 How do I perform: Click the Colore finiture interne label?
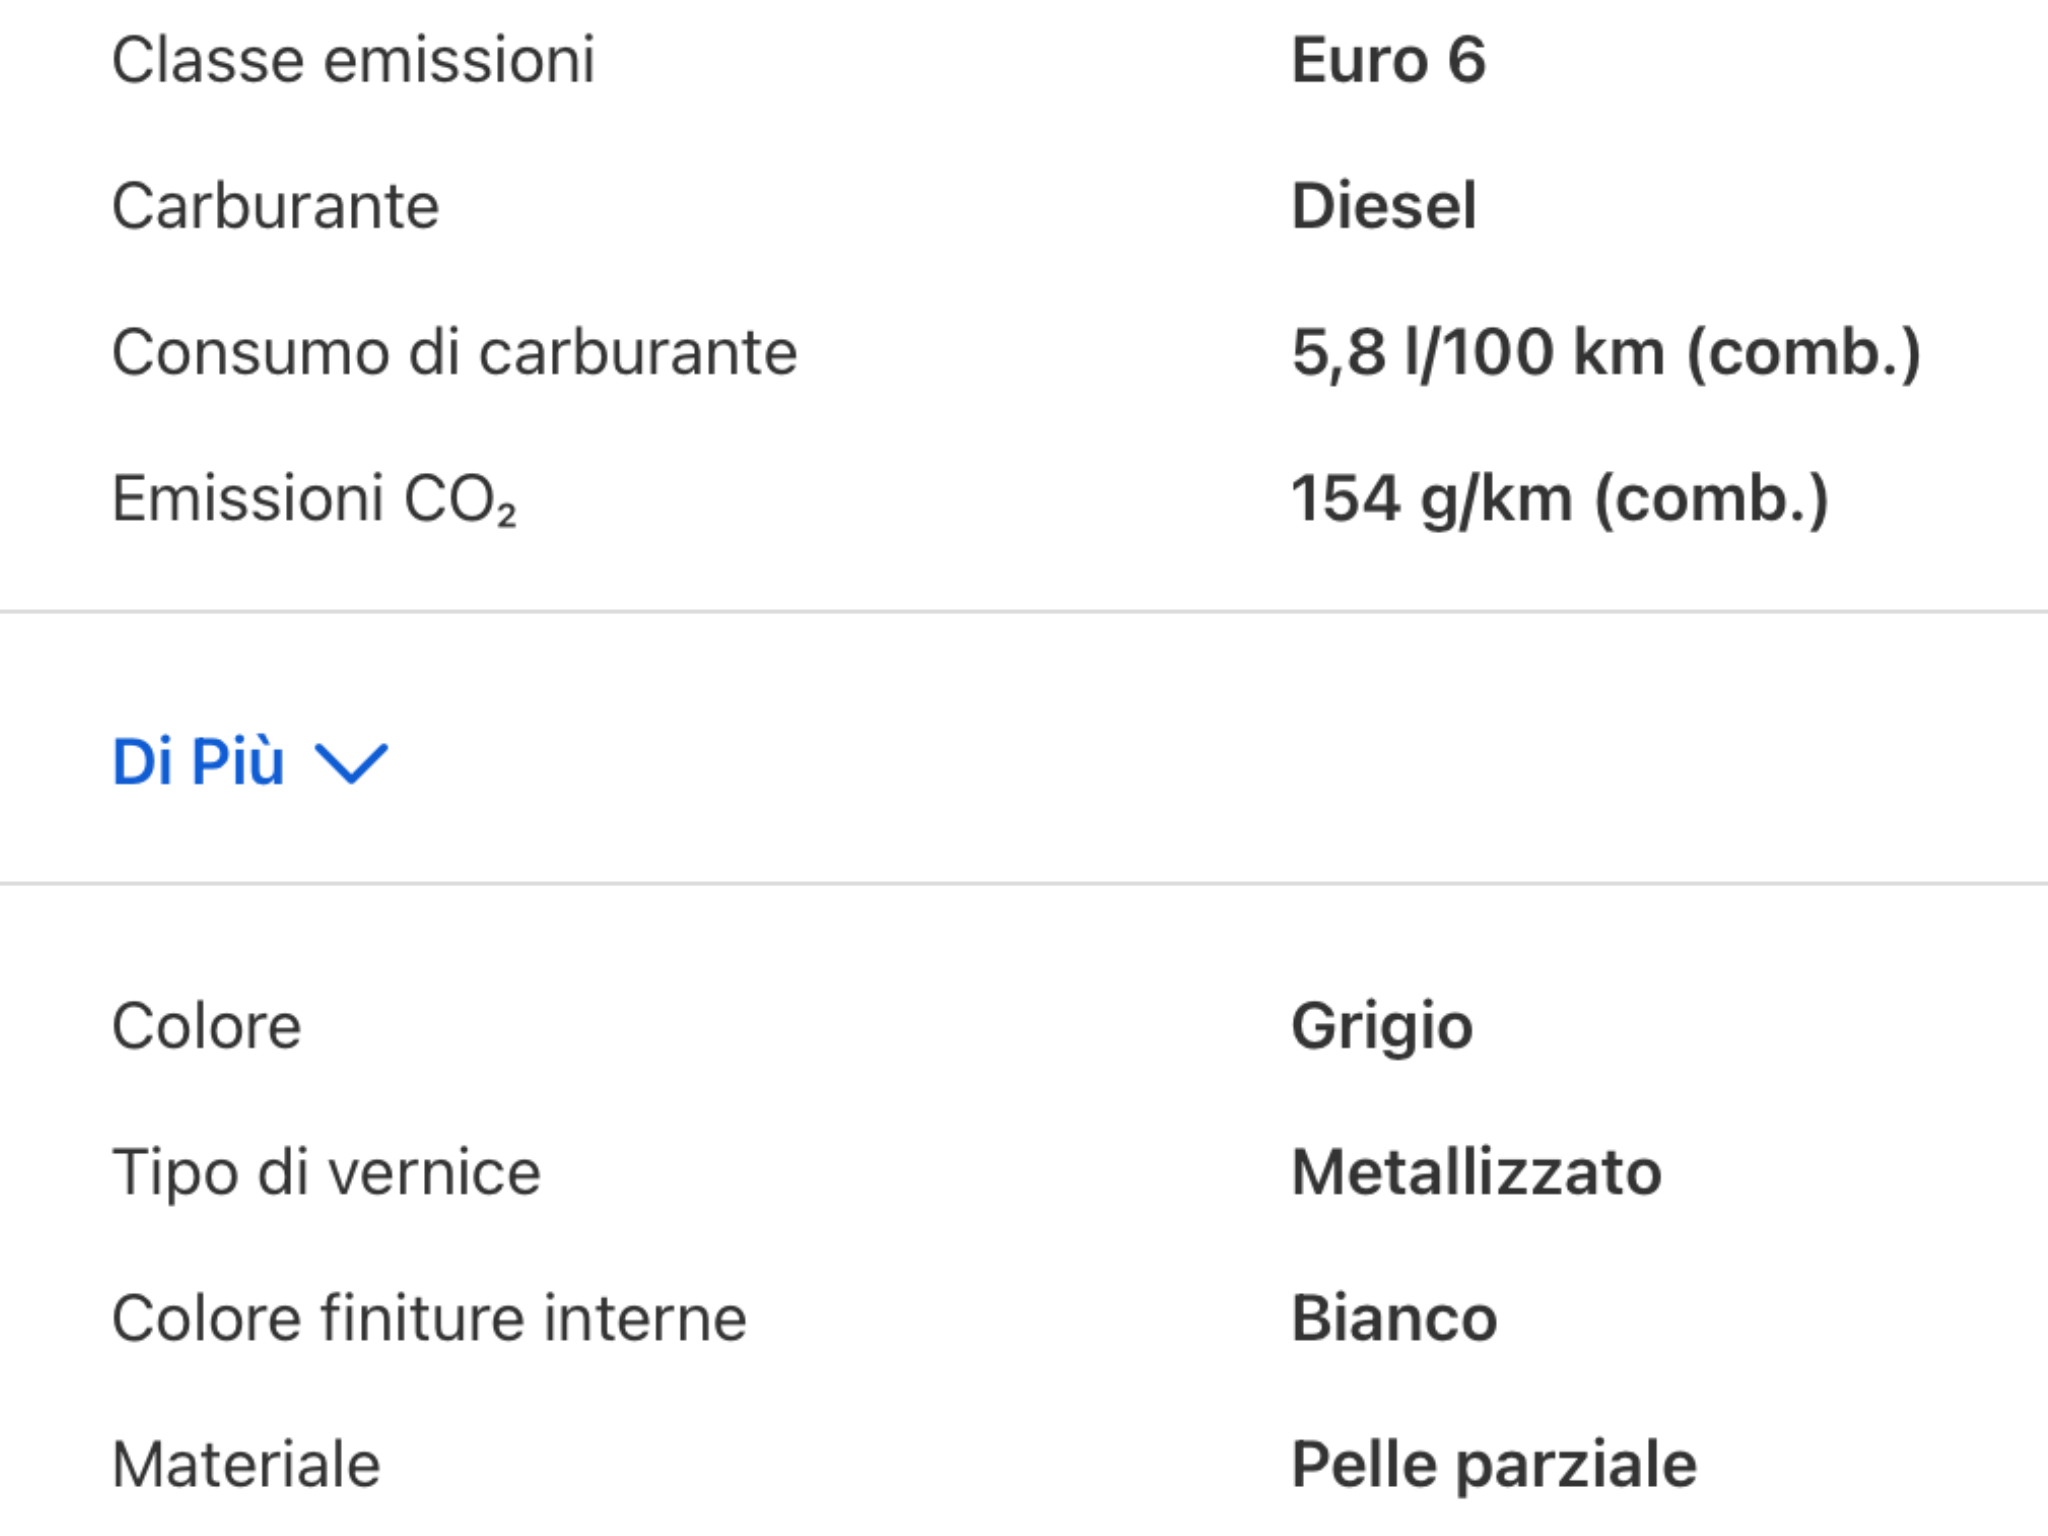[x=428, y=1315]
